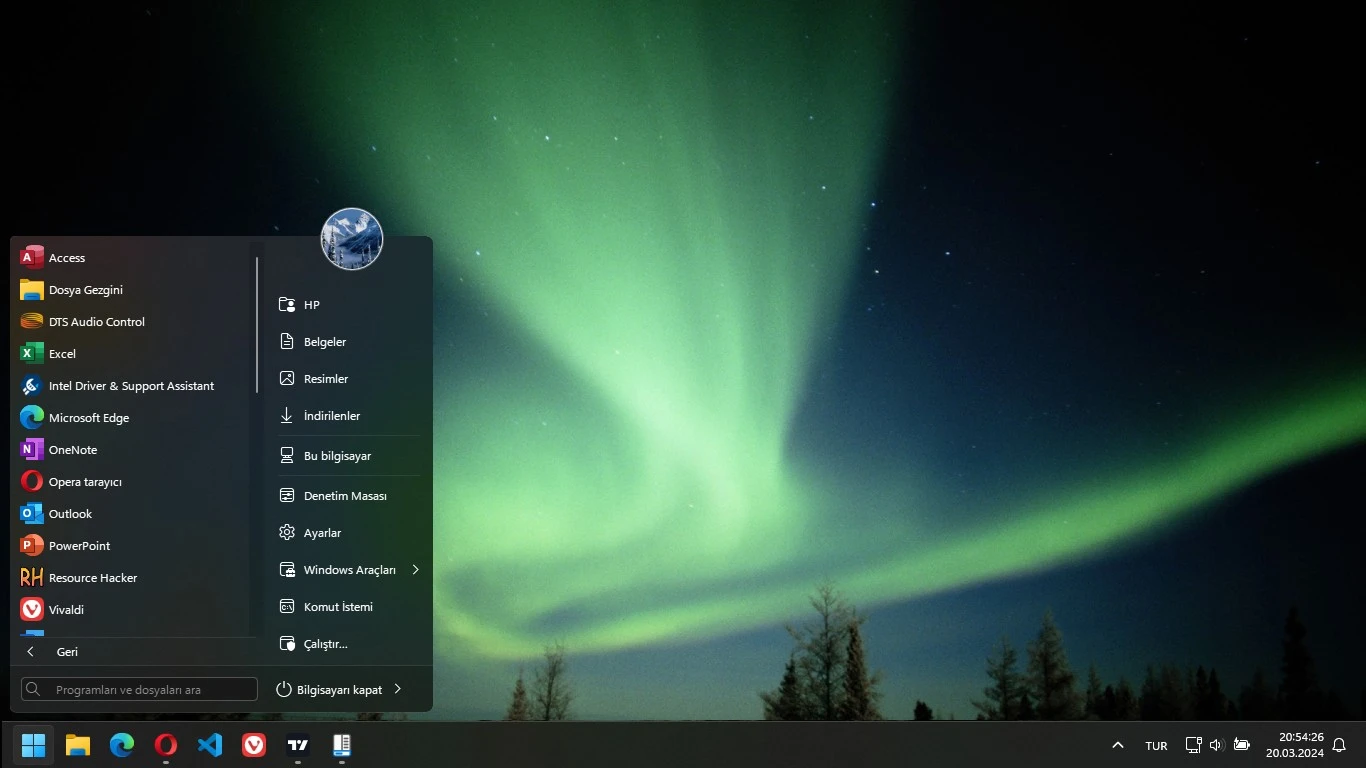Open the network status tray icon
The height and width of the screenshot is (768, 1366).
coord(1193,745)
